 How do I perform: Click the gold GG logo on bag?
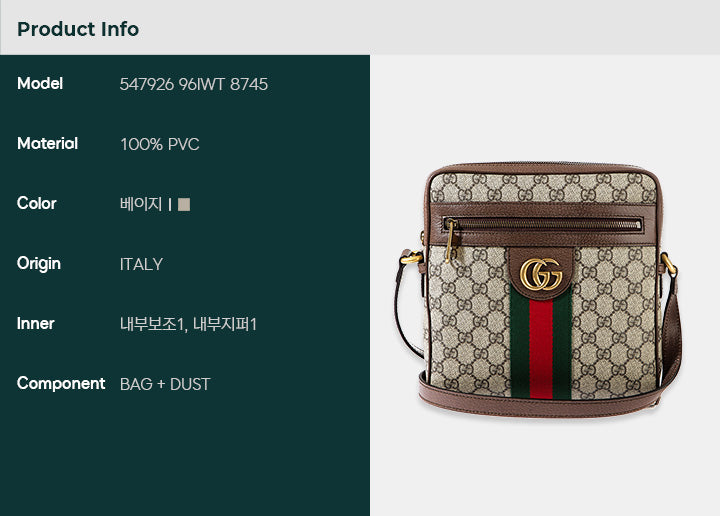click(540, 274)
